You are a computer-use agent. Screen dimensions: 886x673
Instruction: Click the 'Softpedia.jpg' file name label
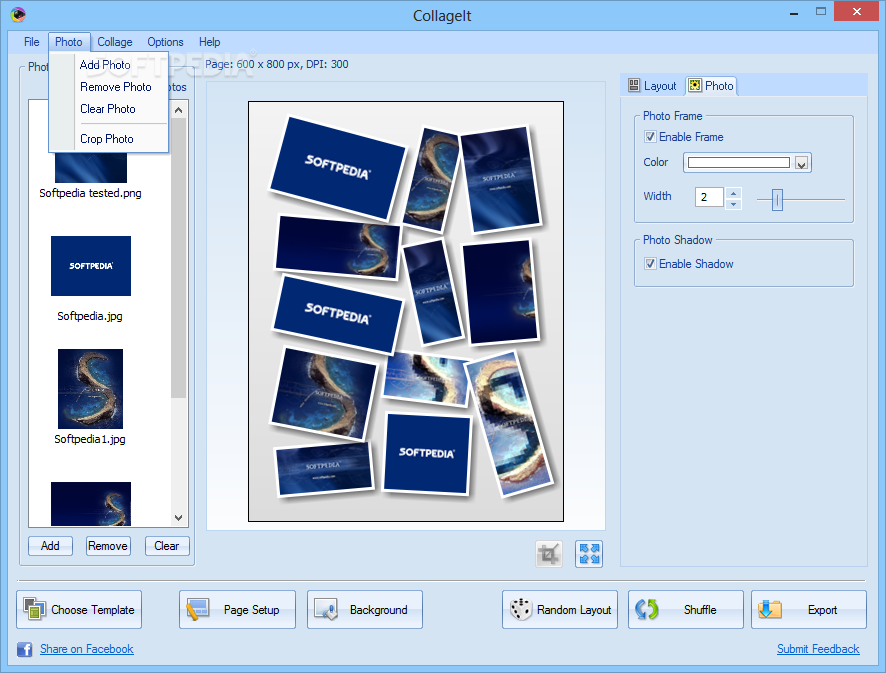[90, 316]
